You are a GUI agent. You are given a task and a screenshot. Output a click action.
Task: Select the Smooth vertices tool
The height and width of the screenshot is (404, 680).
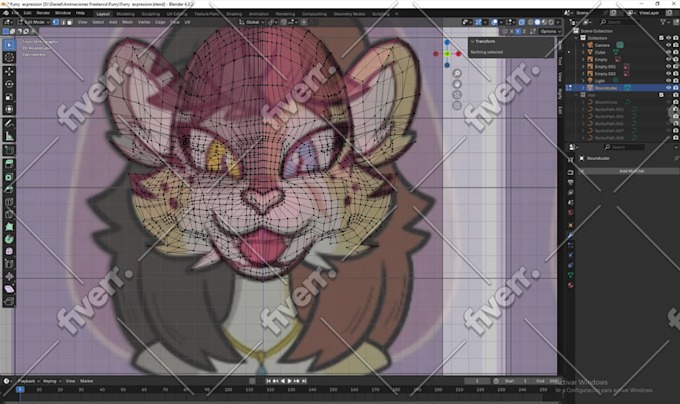pos(9,252)
